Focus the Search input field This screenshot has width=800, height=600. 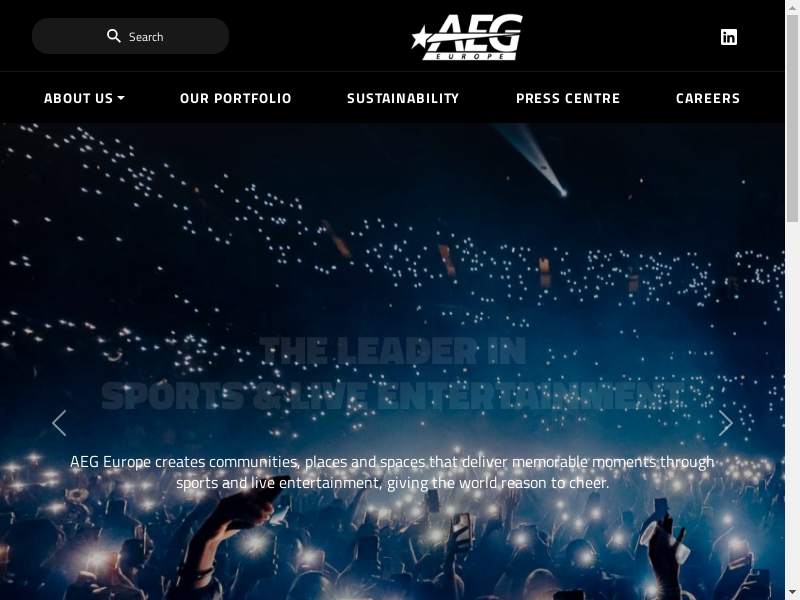(130, 36)
